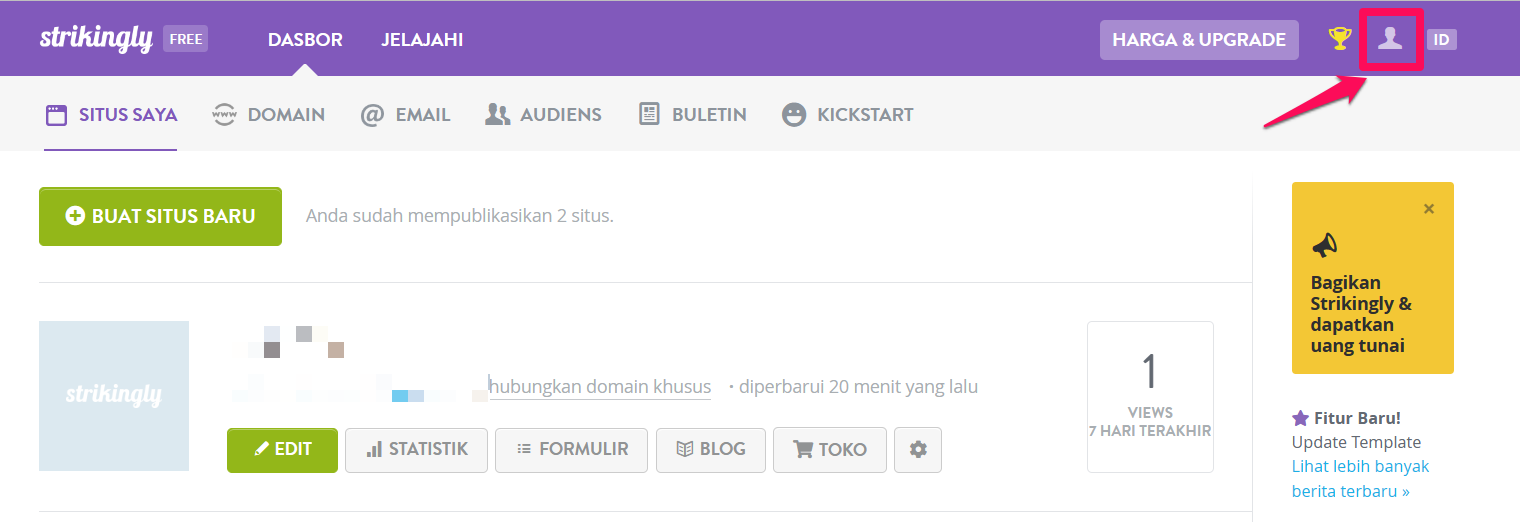The width and height of the screenshot is (1520, 522).
Task: Click BUAT SITUS BARU button
Action: point(160,216)
